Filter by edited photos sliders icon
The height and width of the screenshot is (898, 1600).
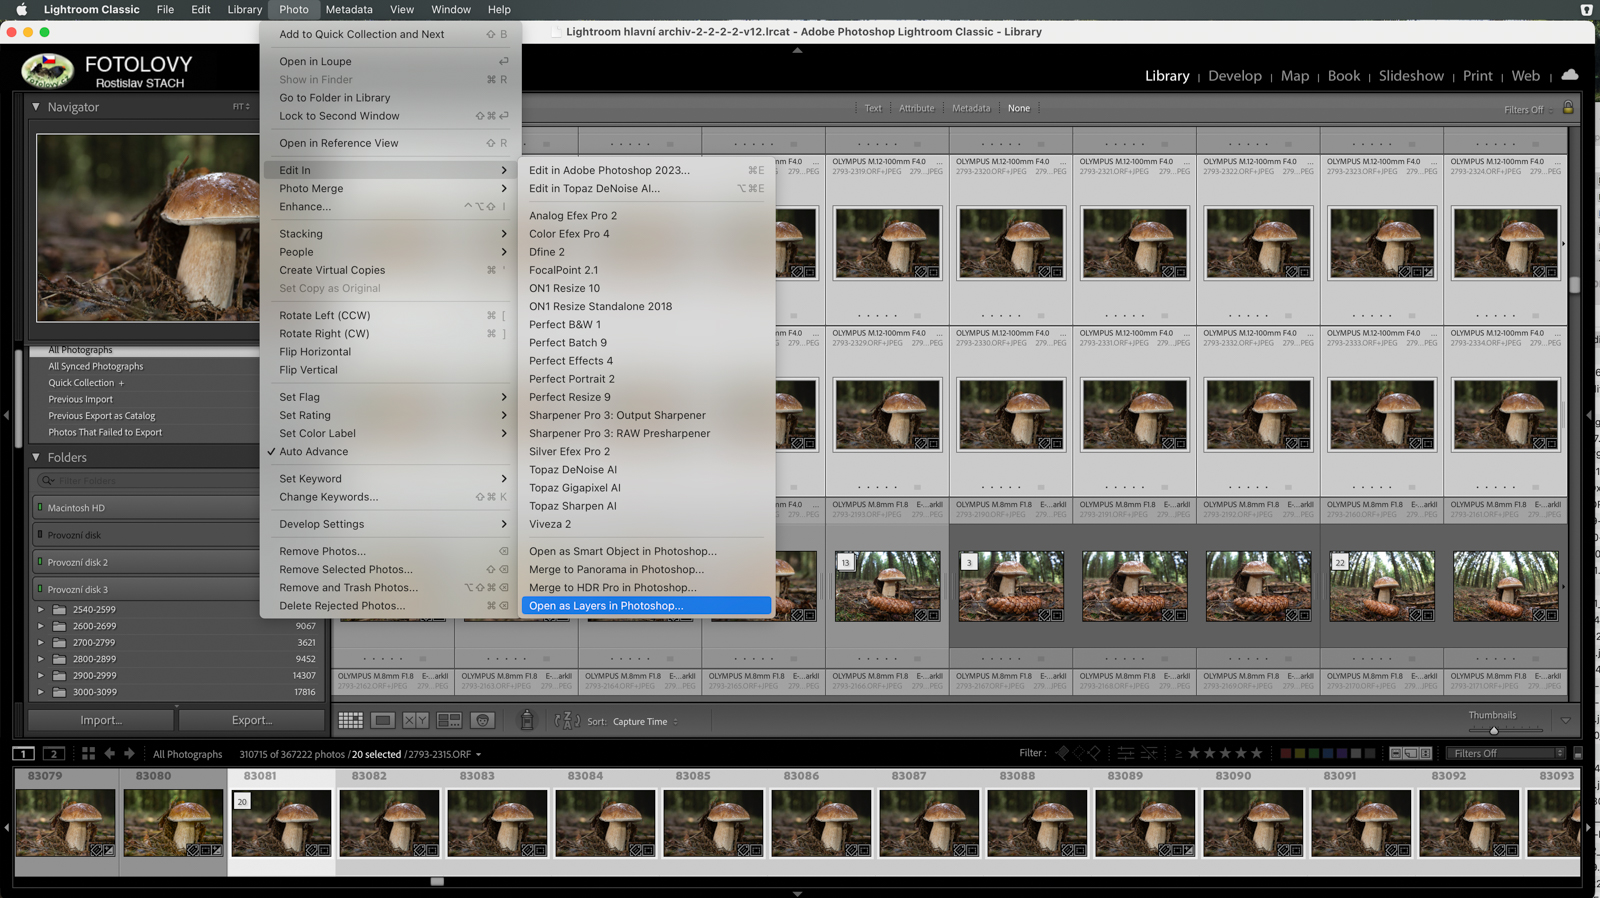pyautogui.click(x=1126, y=753)
